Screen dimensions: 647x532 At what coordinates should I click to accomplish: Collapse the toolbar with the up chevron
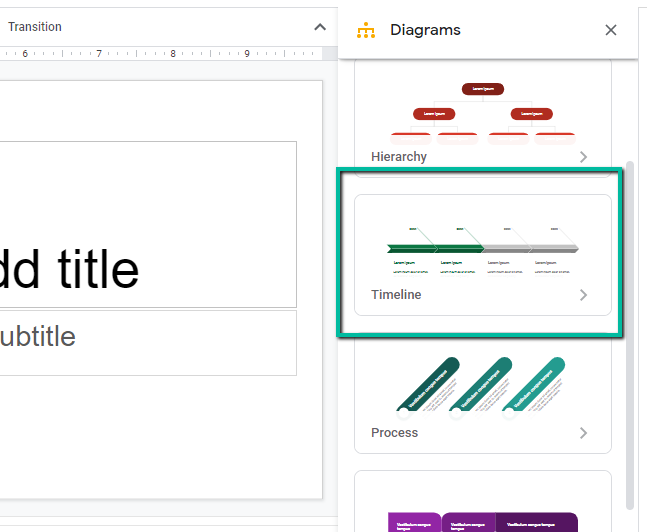319,27
